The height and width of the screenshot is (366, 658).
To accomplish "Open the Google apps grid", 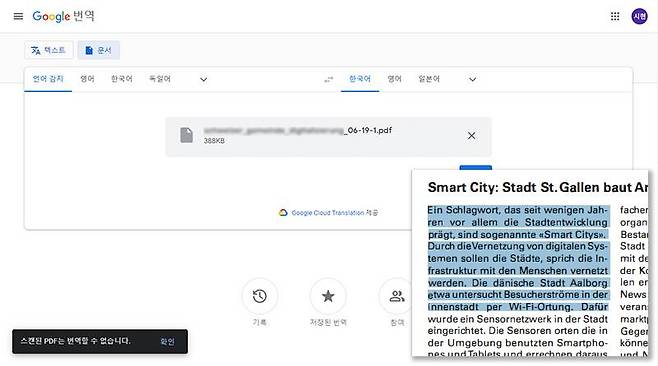I will coord(615,16).
